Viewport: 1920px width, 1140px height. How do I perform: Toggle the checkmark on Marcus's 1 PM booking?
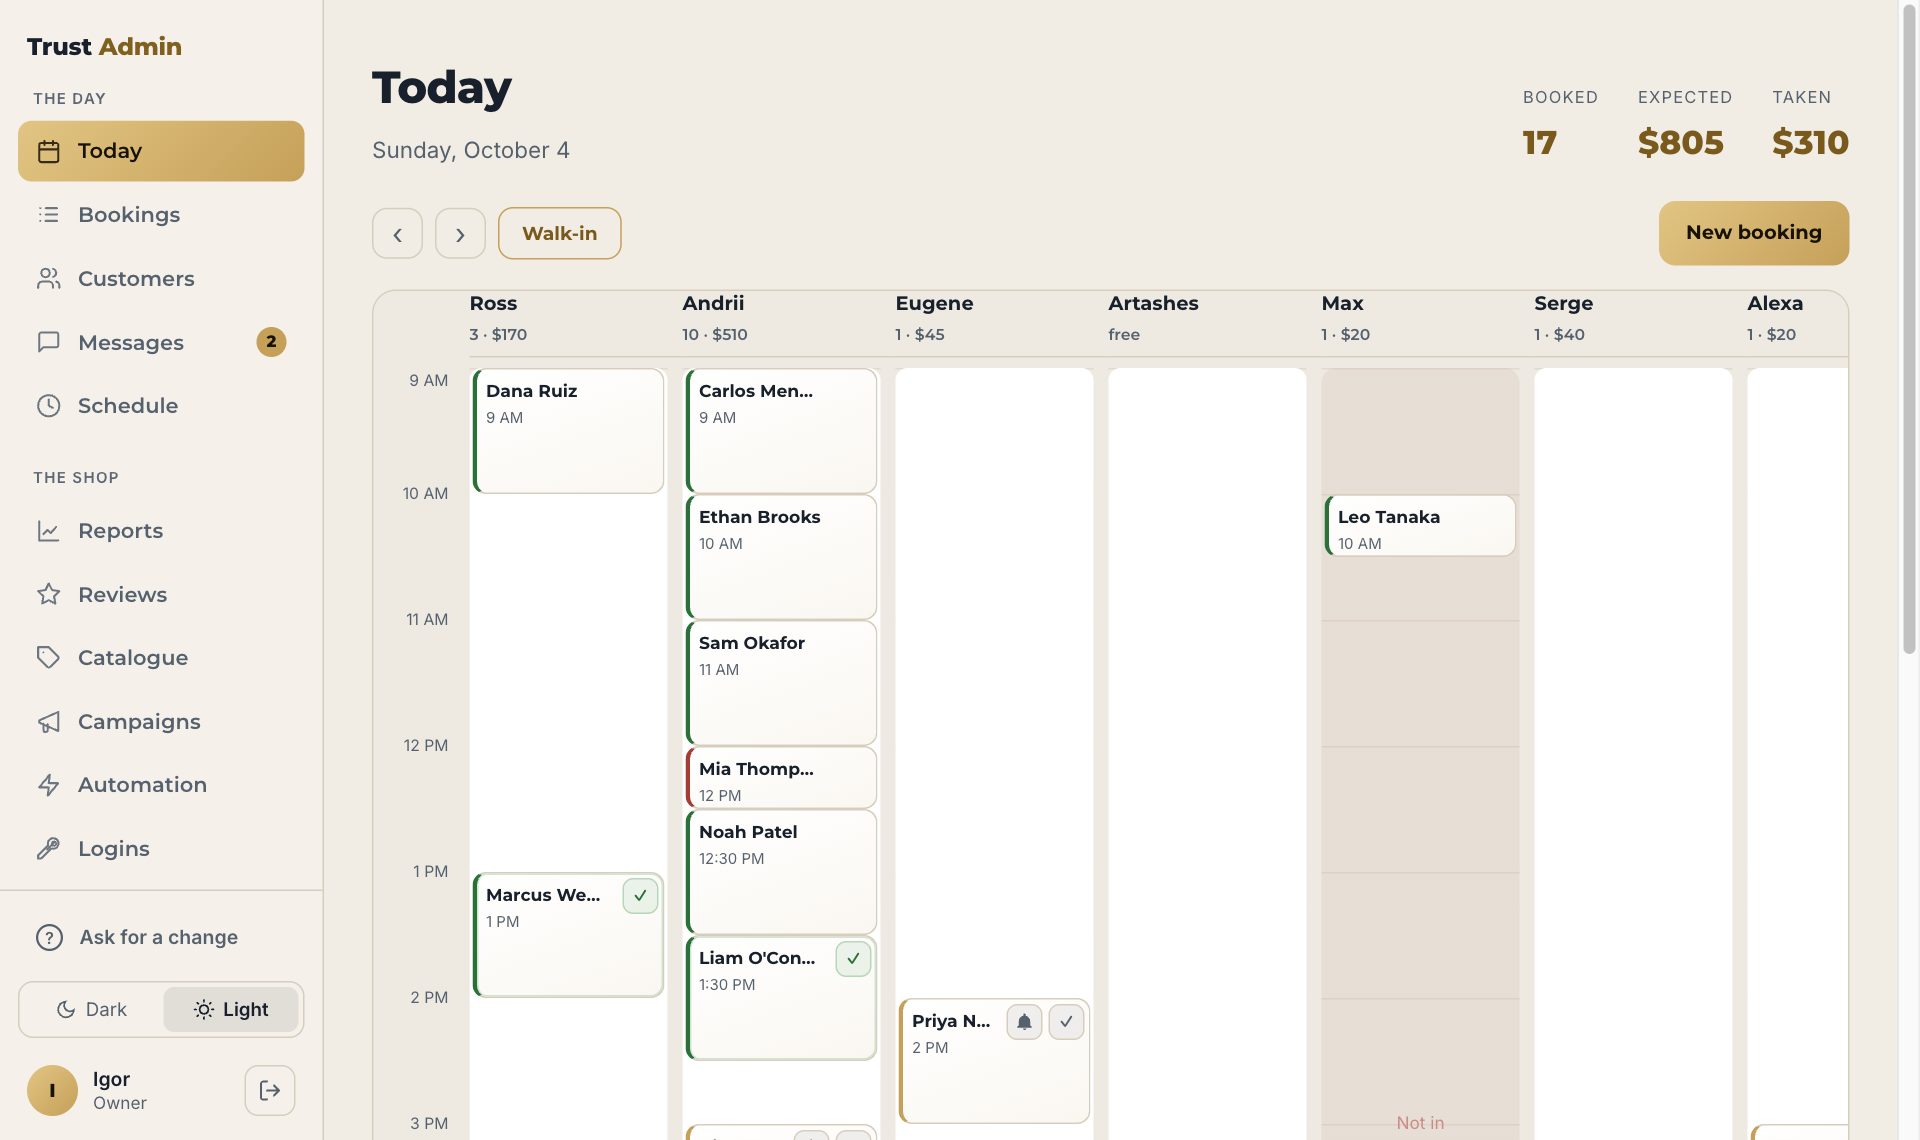pos(640,896)
